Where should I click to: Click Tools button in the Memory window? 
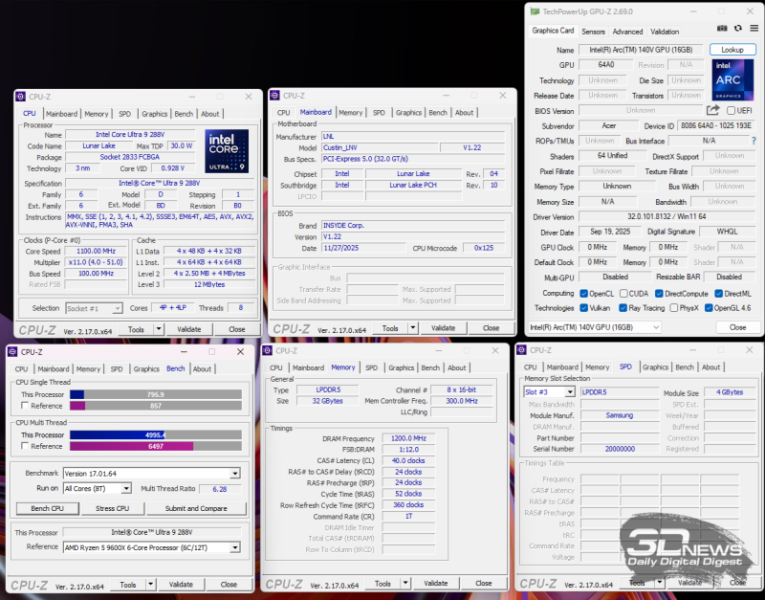(x=382, y=583)
